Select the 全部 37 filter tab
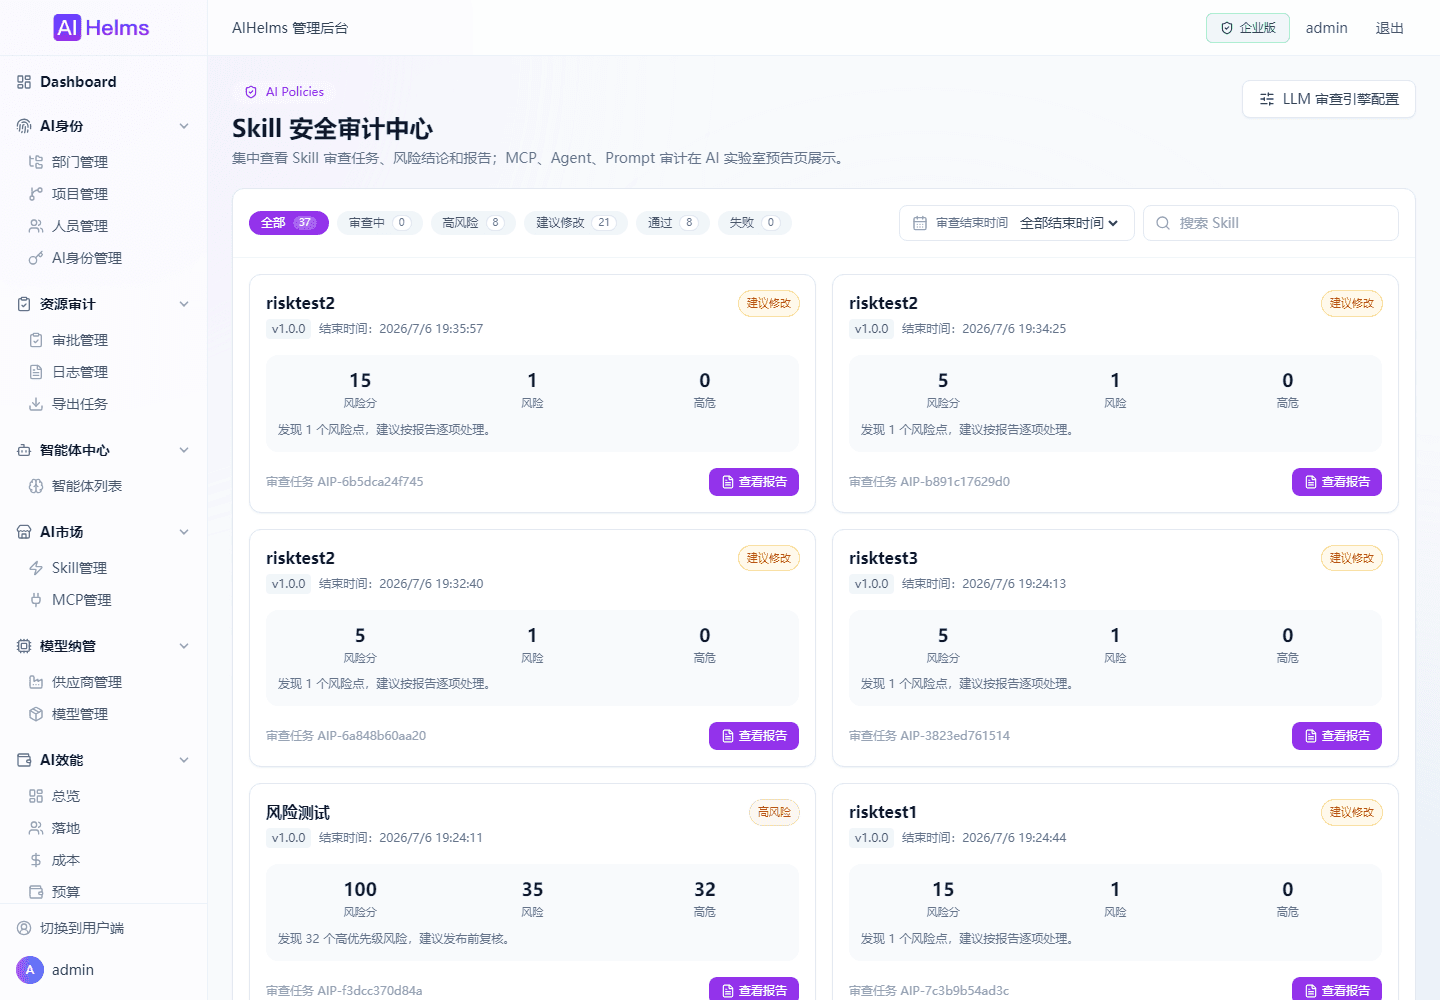Viewport: 1440px width, 1000px height. tap(289, 223)
